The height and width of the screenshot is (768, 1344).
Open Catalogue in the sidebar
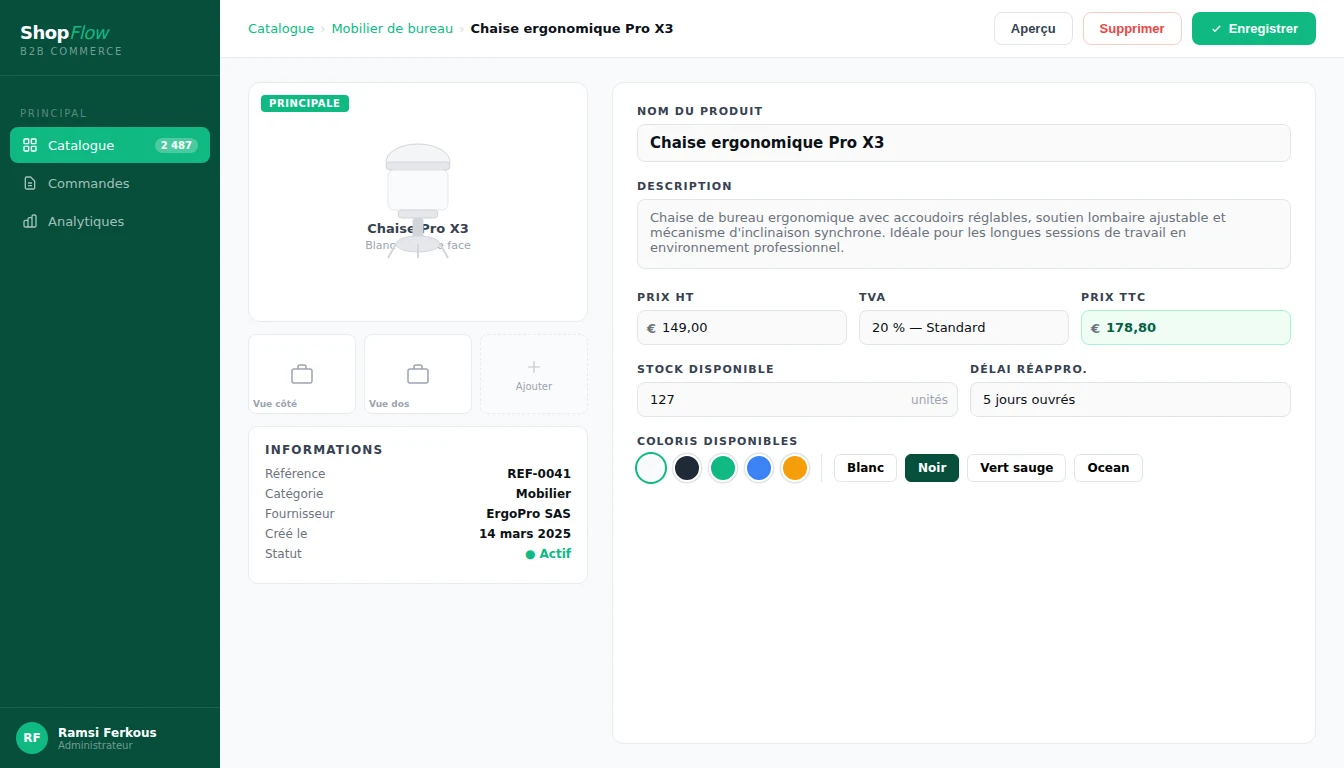click(x=110, y=145)
